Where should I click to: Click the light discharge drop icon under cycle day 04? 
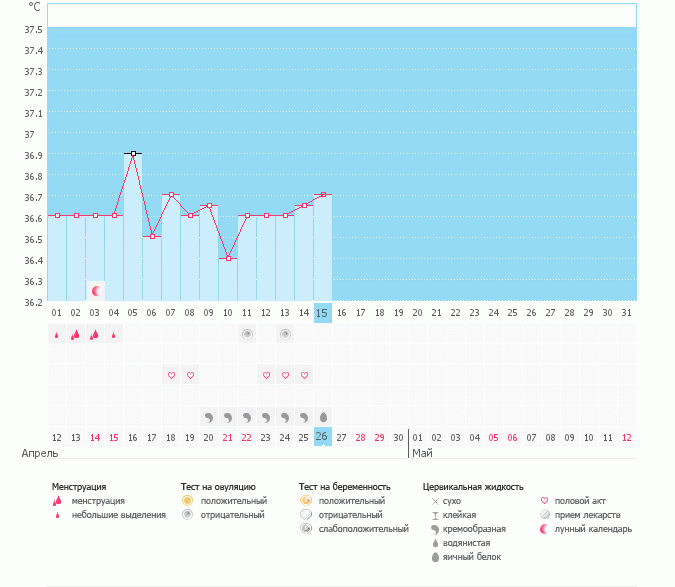pyautogui.click(x=114, y=335)
